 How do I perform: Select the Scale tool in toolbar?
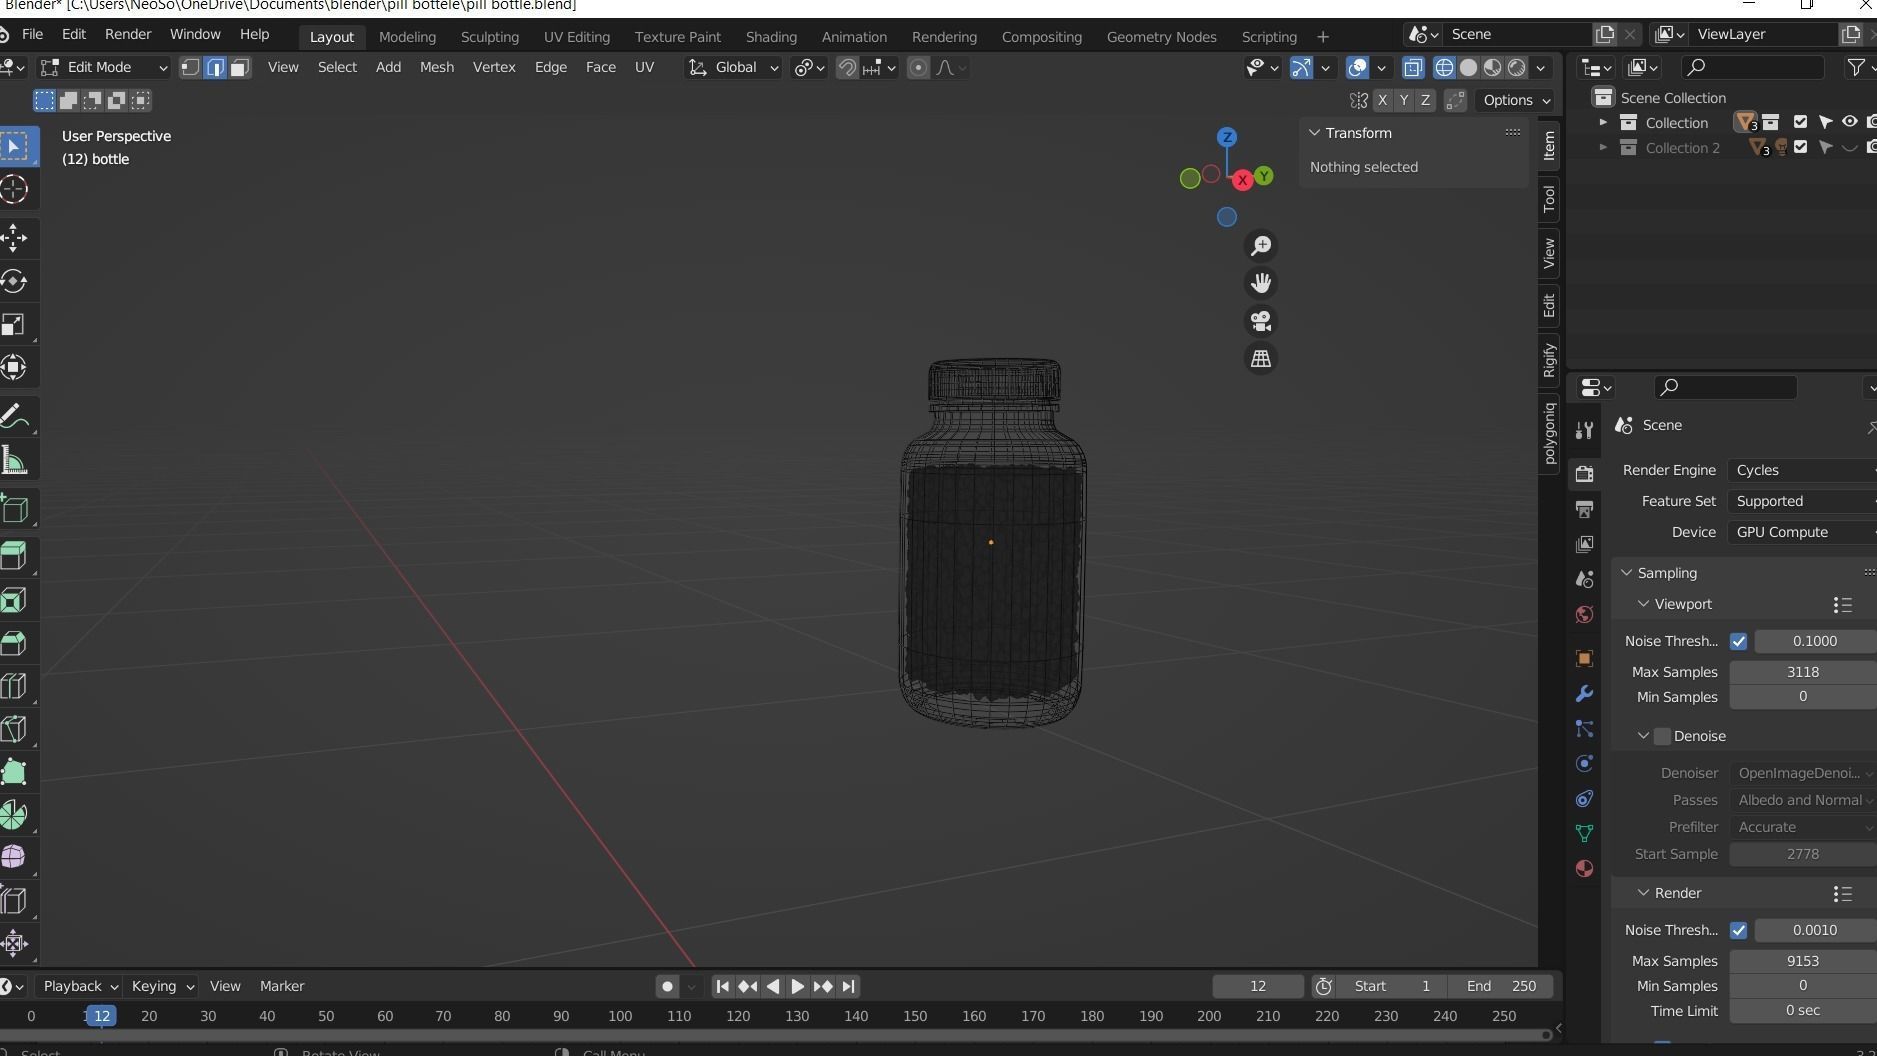coord(15,324)
